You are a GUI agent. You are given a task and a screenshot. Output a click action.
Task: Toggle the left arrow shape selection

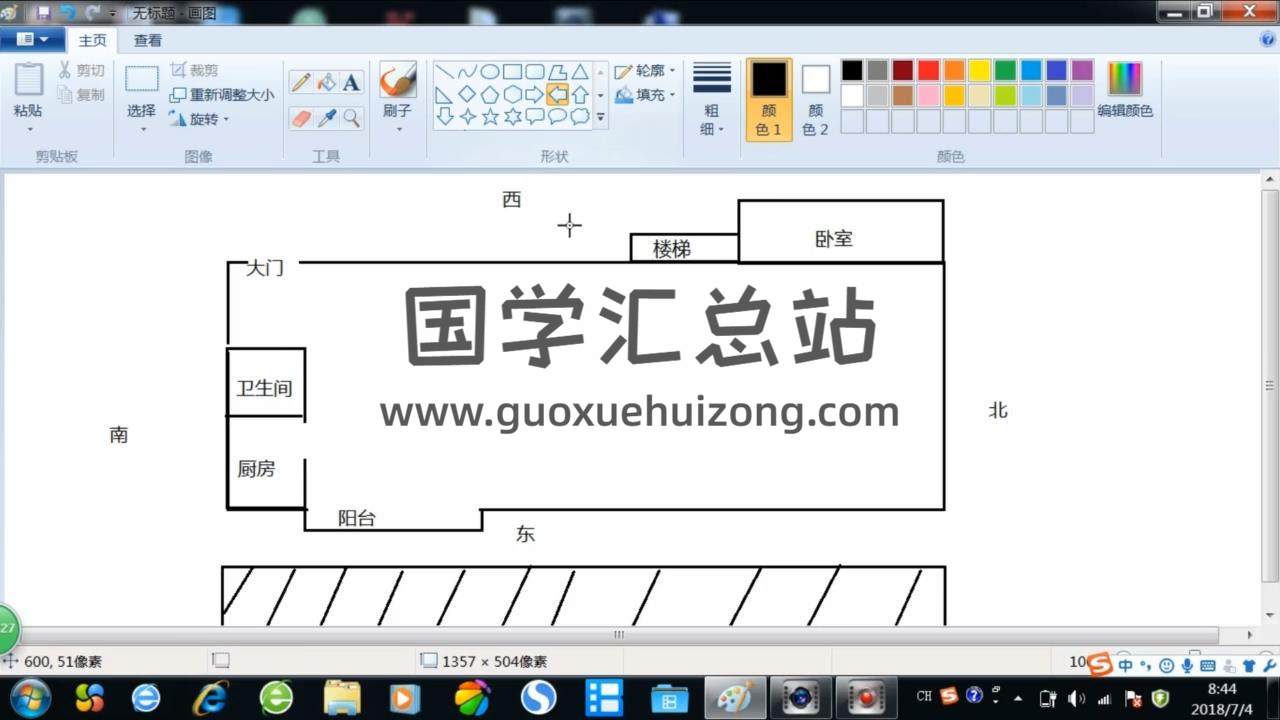(x=557, y=94)
